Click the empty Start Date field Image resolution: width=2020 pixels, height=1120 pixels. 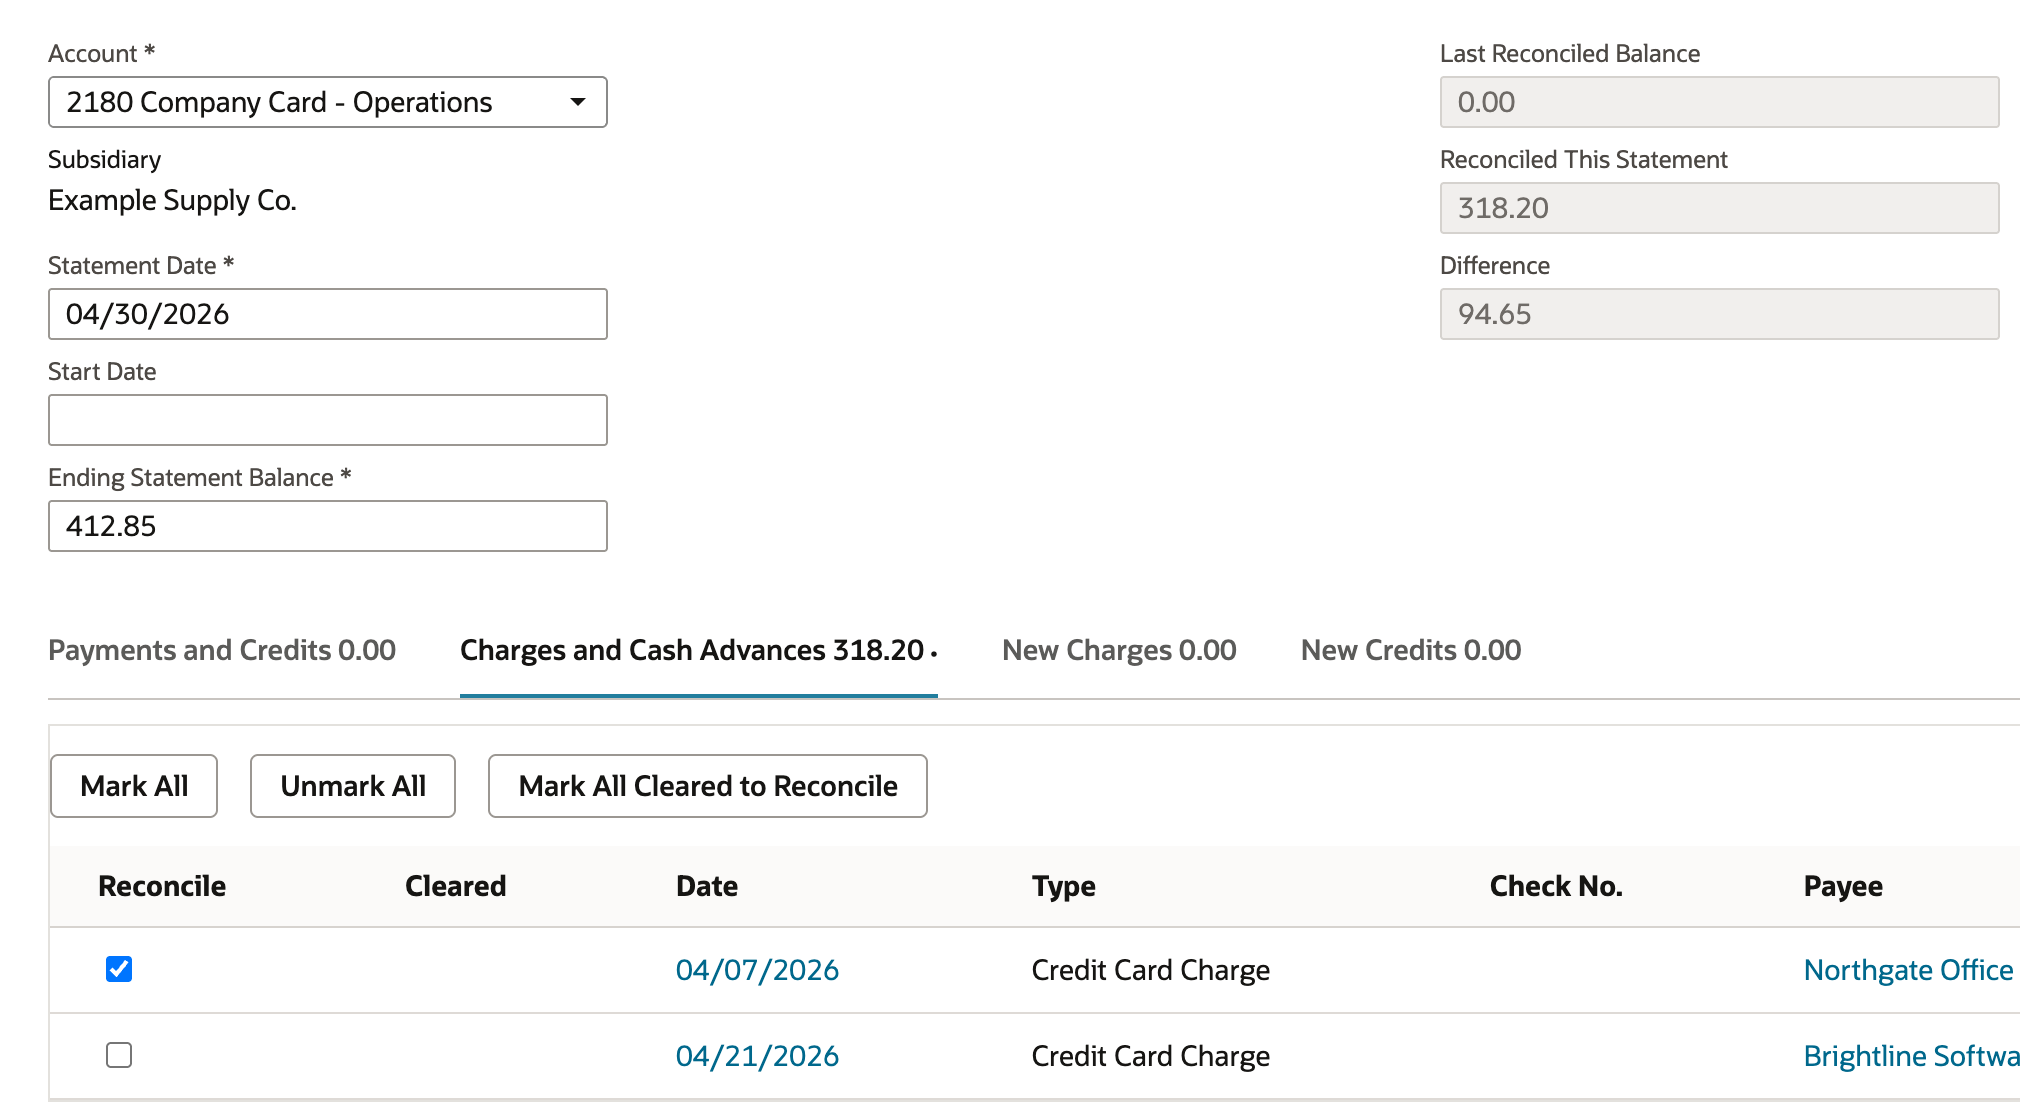[327, 420]
